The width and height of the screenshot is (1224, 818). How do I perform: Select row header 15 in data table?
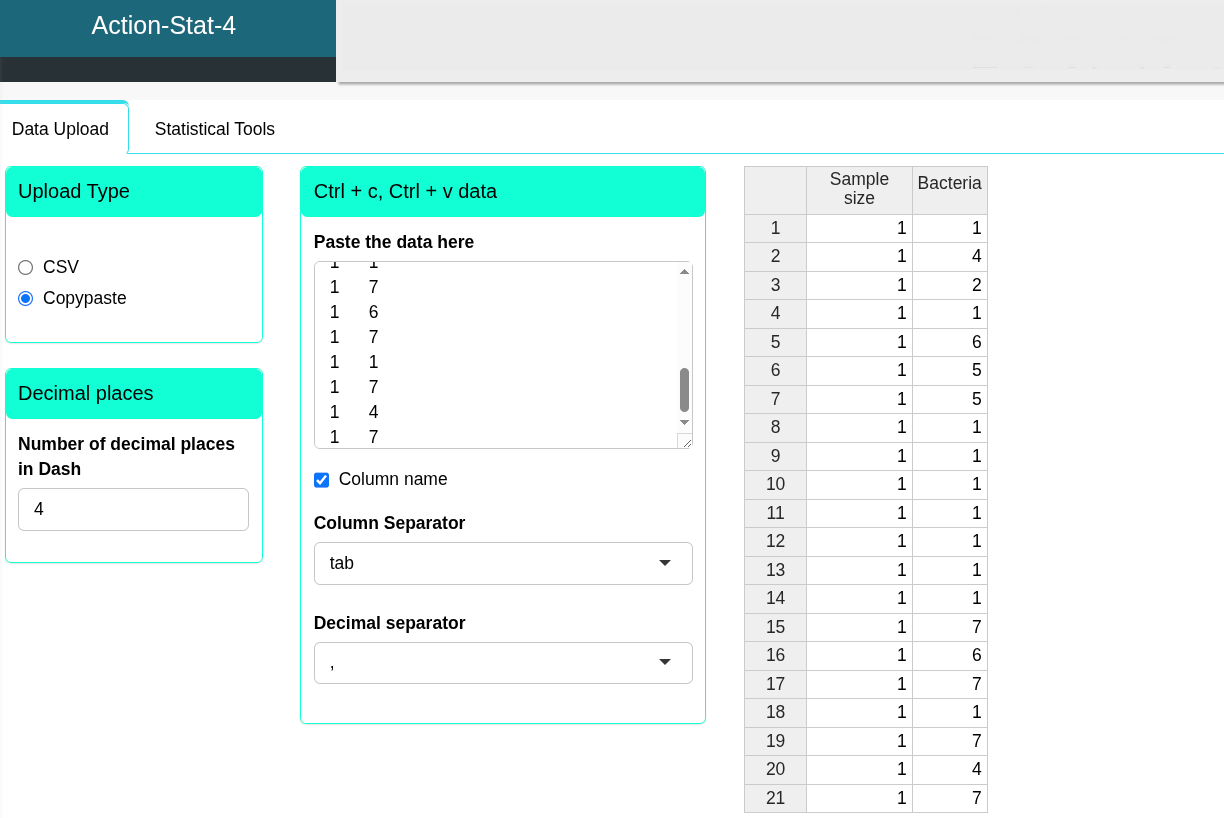(x=775, y=627)
